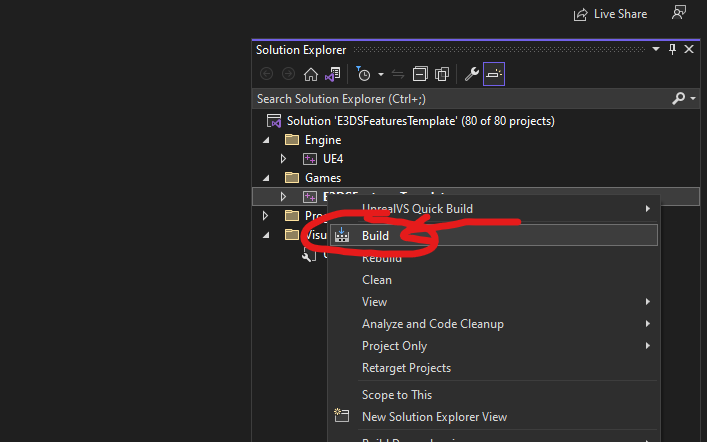The width and height of the screenshot is (707, 442).
Task: Click the Pending Changes Filter clock icon
Action: tap(363, 74)
